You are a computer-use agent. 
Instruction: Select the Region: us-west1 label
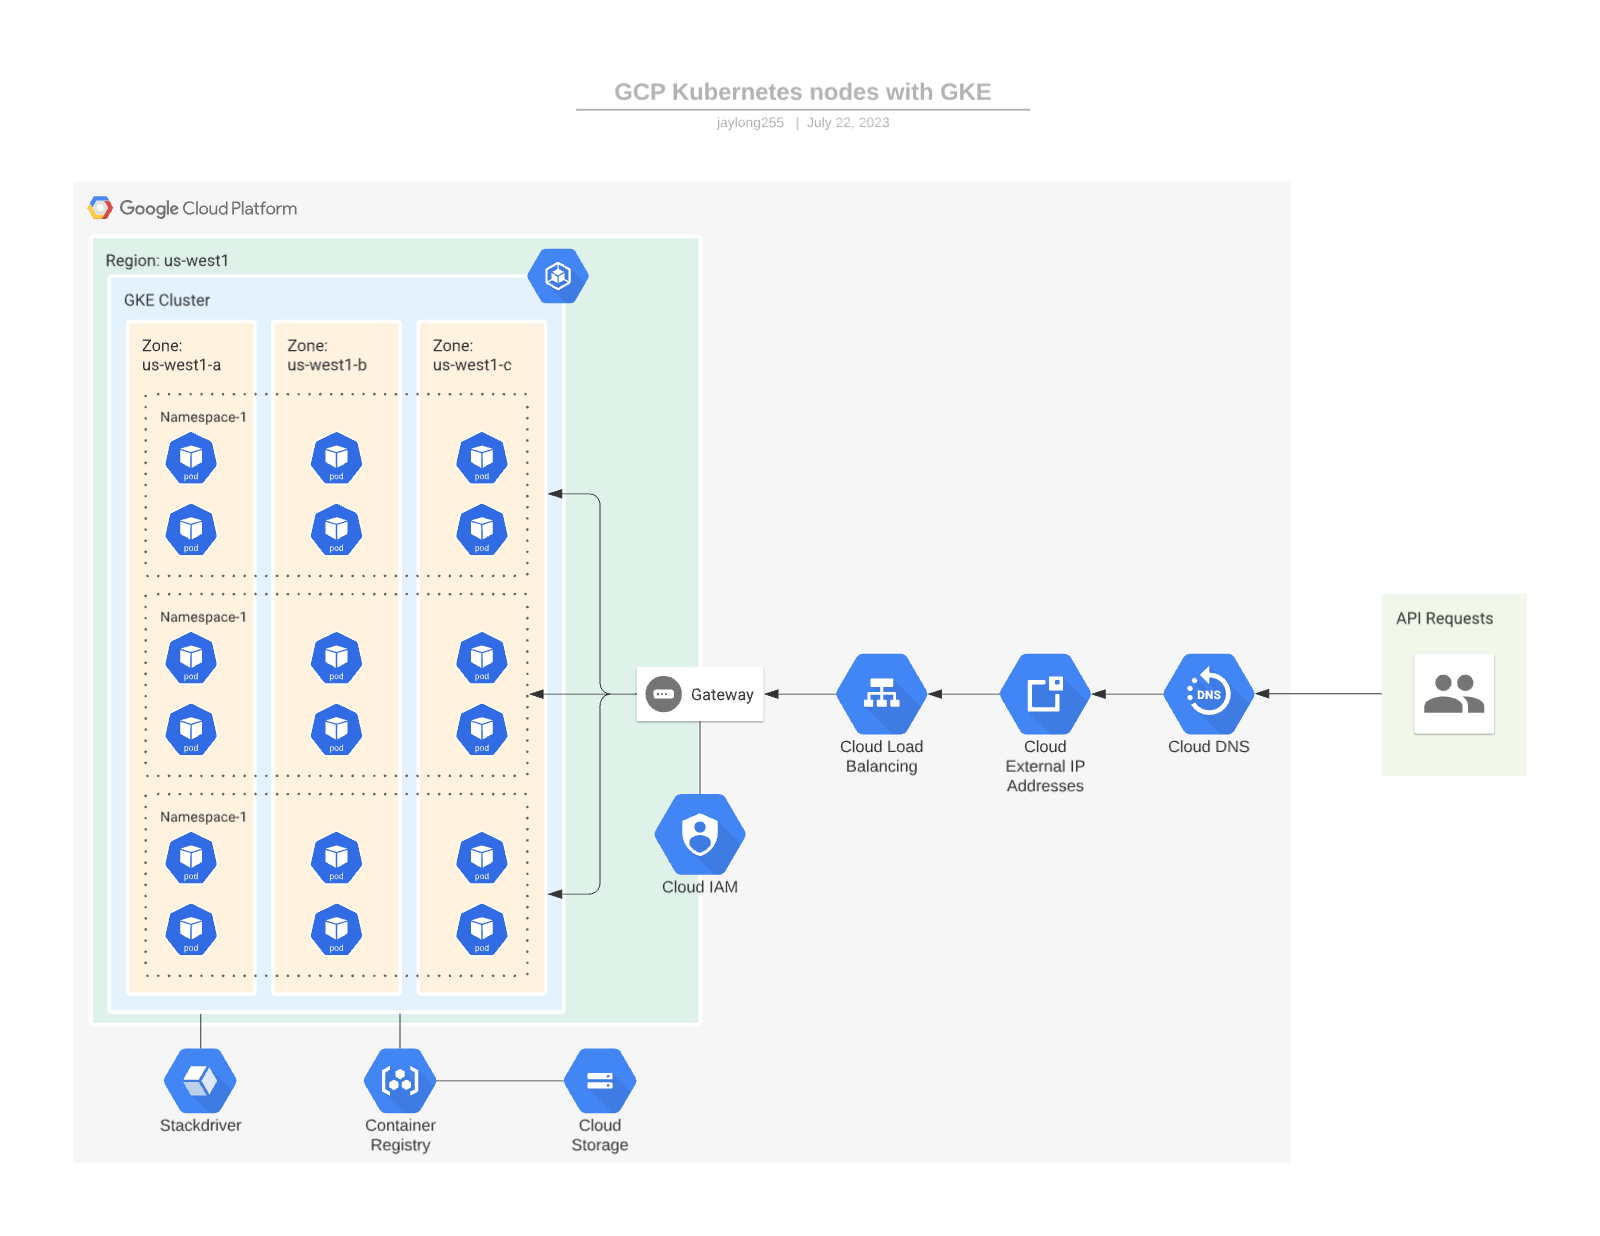[167, 261]
